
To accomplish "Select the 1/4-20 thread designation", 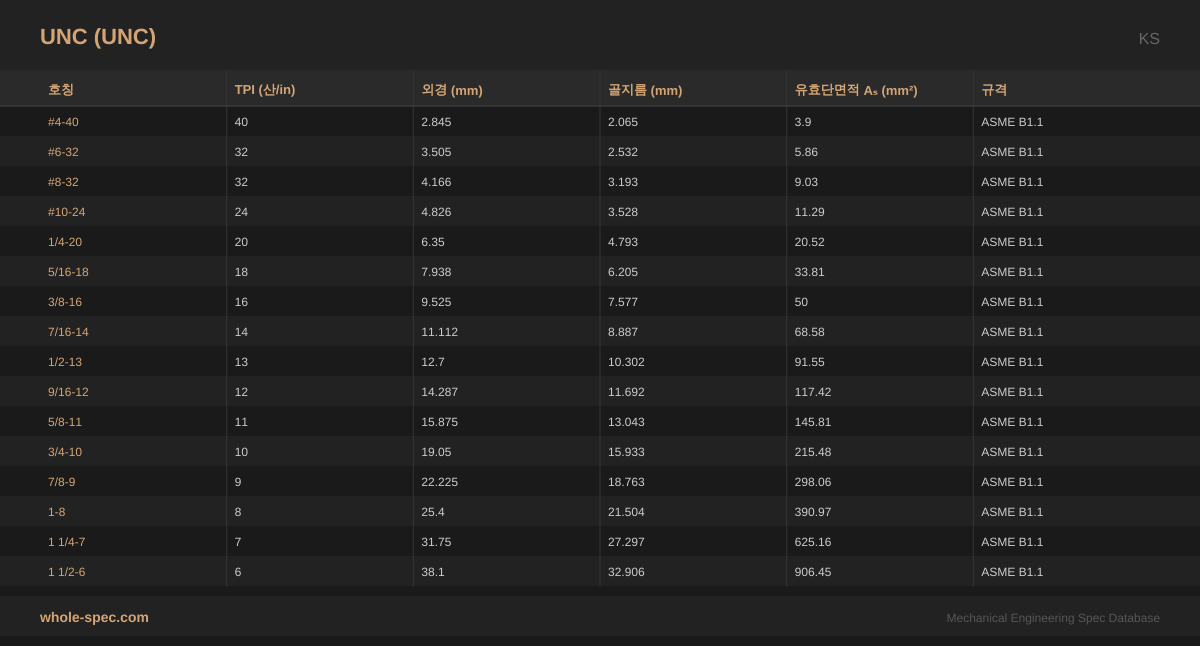I will coord(65,242).
